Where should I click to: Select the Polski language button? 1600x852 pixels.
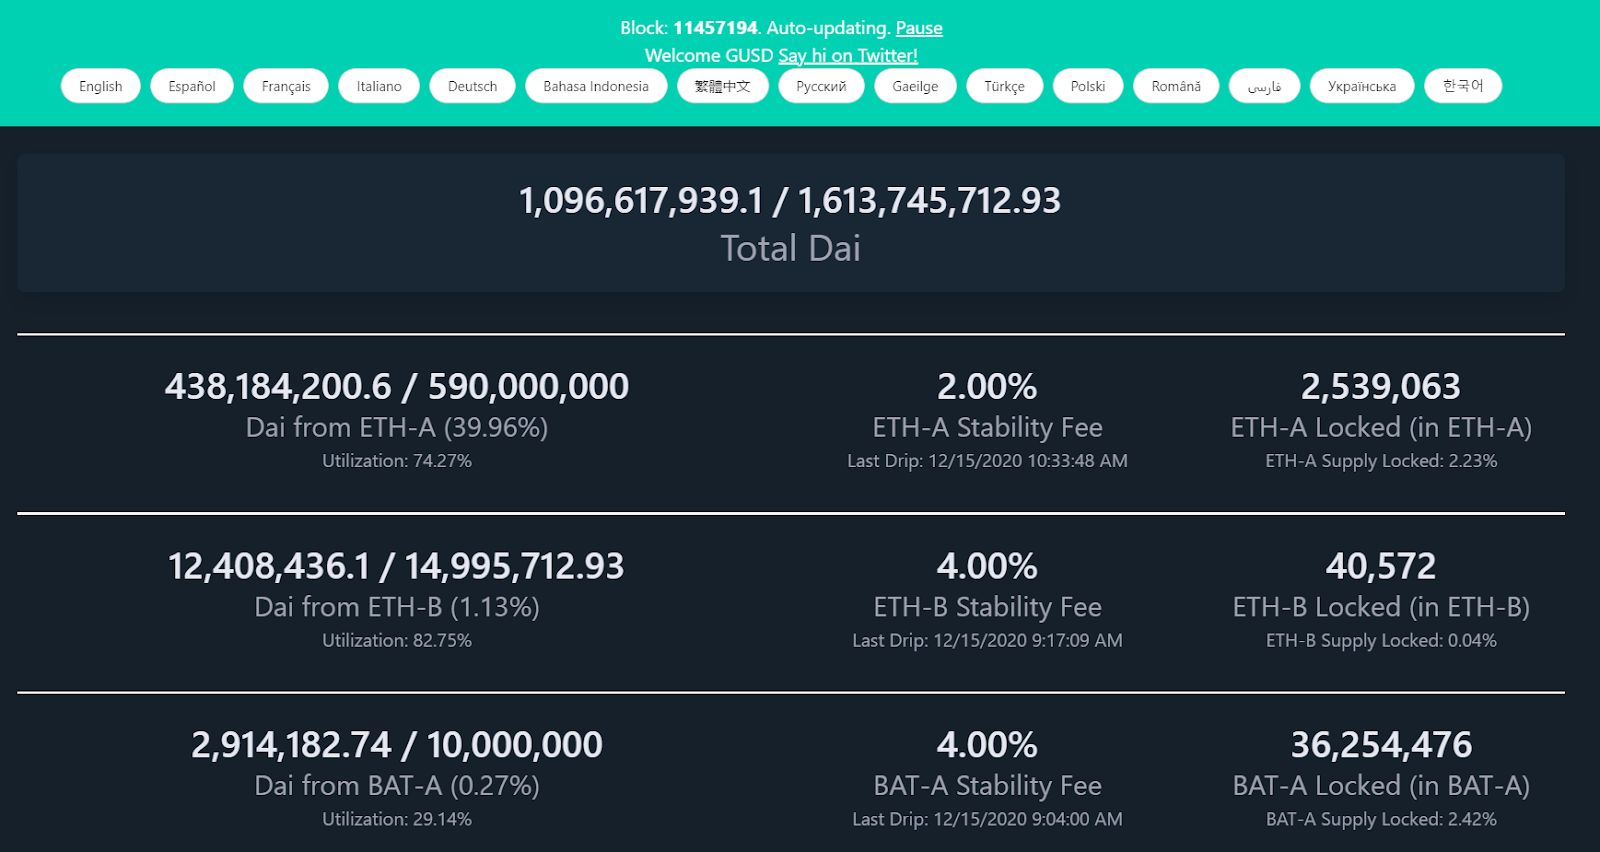point(1088,86)
